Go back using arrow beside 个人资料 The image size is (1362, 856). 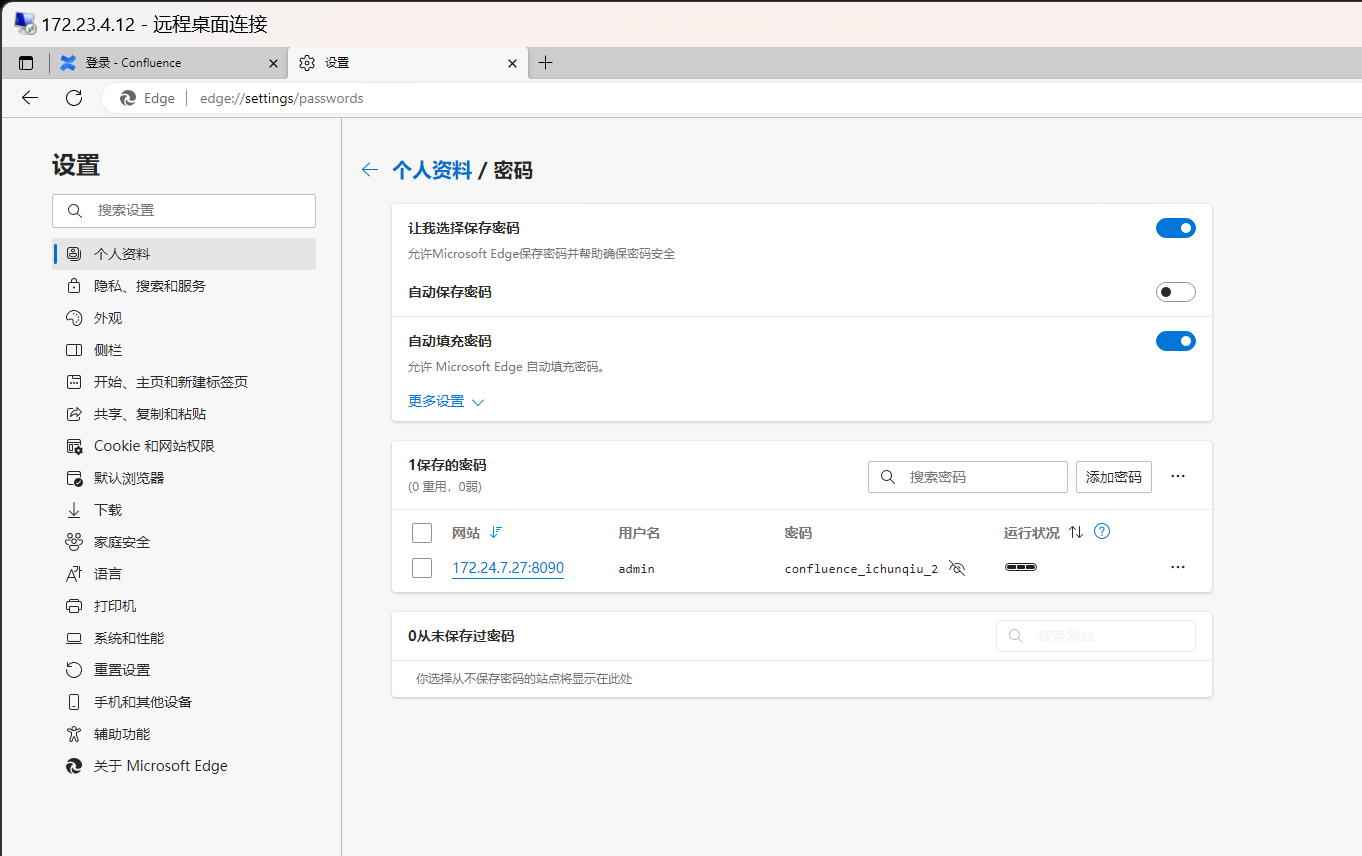click(x=370, y=170)
